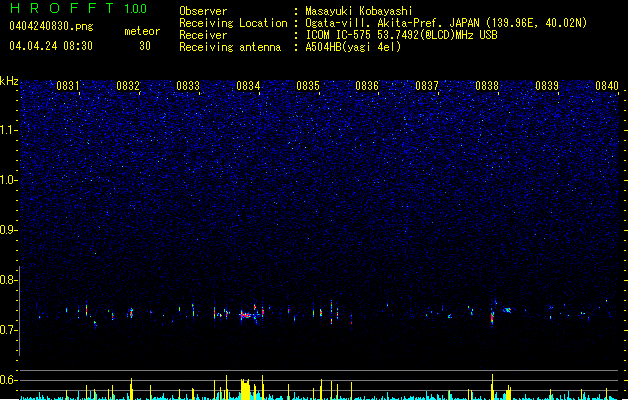The width and height of the screenshot is (629, 400).
Task: Select the Ogata-vill. Akita-Pref. JAPAN location text
Action: 446,23
